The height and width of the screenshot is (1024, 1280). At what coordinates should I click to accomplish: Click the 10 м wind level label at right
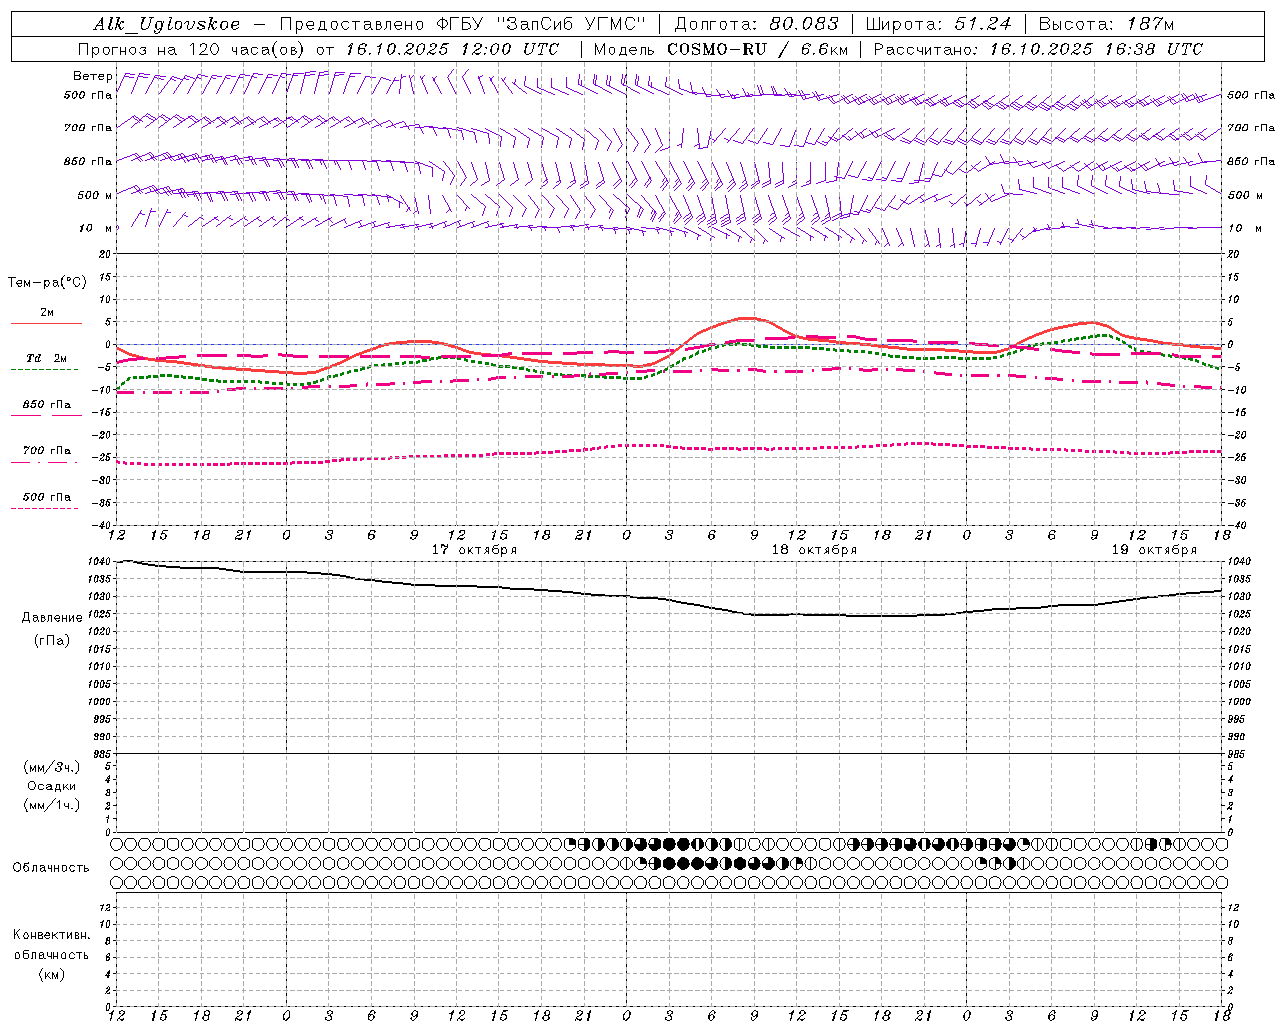[x=1245, y=228]
